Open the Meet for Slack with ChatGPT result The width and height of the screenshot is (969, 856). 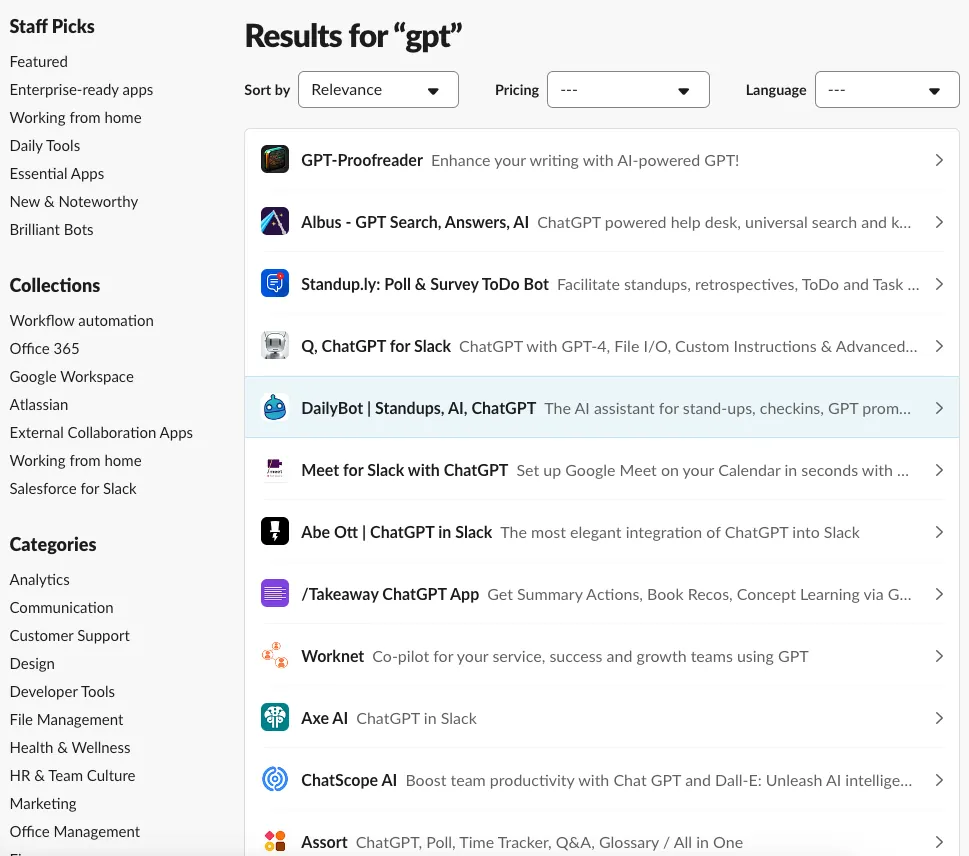(405, 470)
